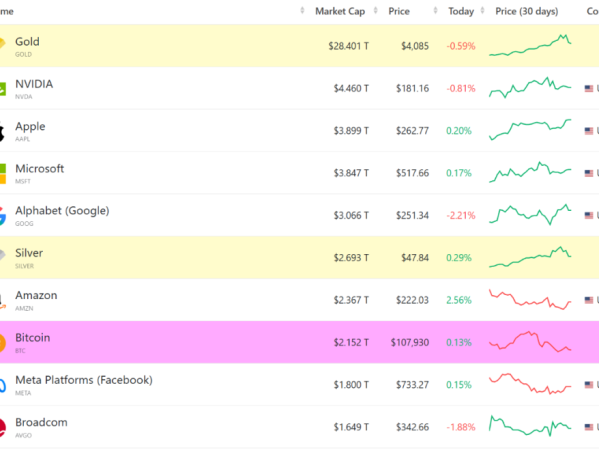The image size is (599, 450).
Task: Click Bitcoin market cap $2.152 T
Action: (x=351, y=343)
